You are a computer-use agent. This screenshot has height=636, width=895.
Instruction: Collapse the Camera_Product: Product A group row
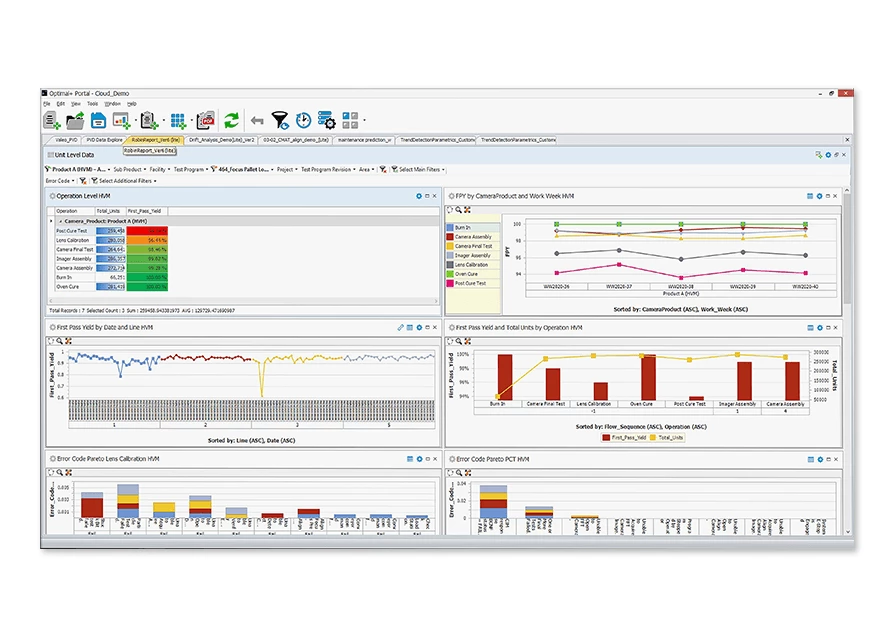click(x=61, y=221)
